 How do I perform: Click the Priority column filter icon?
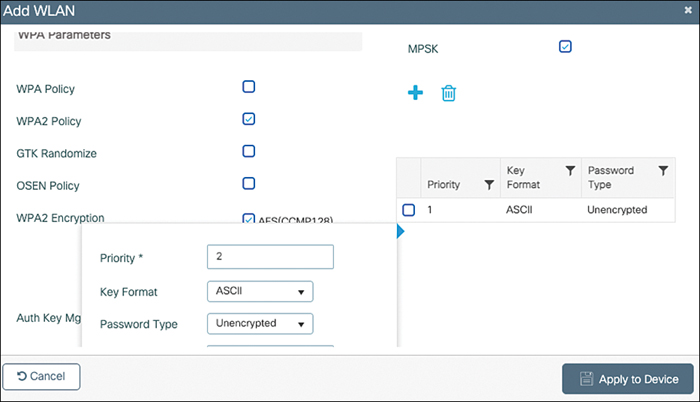coord(489,185)
